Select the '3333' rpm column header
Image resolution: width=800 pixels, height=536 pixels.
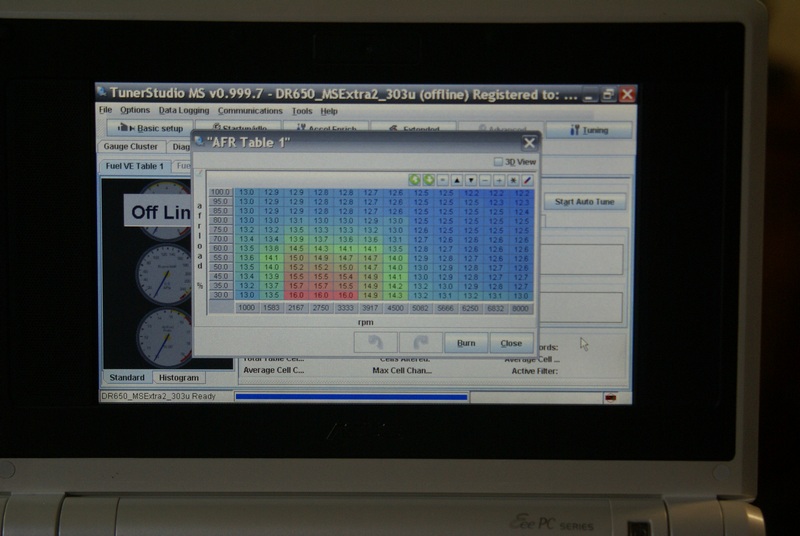345,308
